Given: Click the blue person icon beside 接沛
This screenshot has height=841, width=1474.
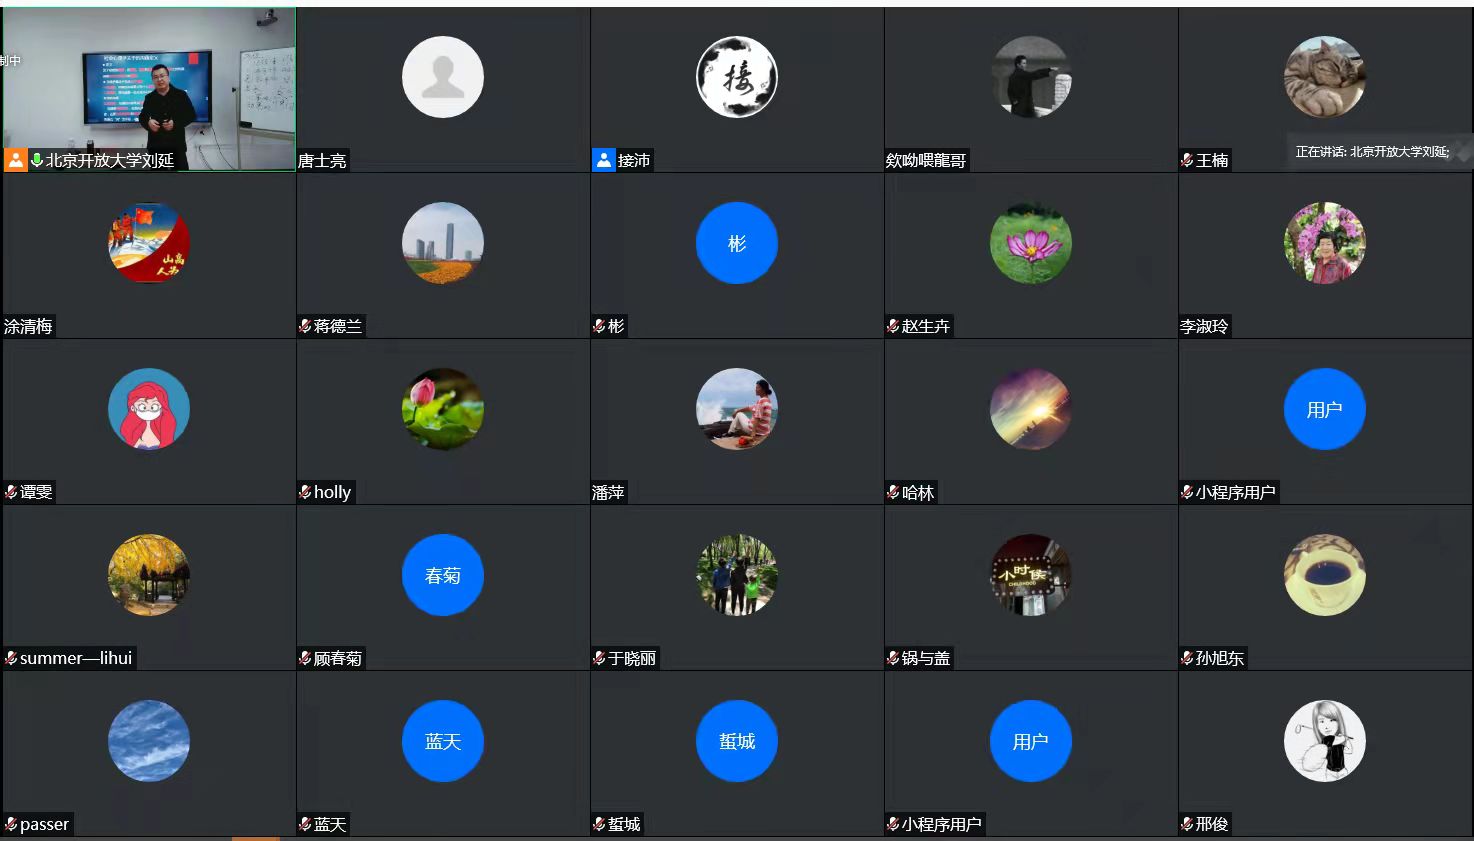Looking at the screenshot, I should point(604,160).
